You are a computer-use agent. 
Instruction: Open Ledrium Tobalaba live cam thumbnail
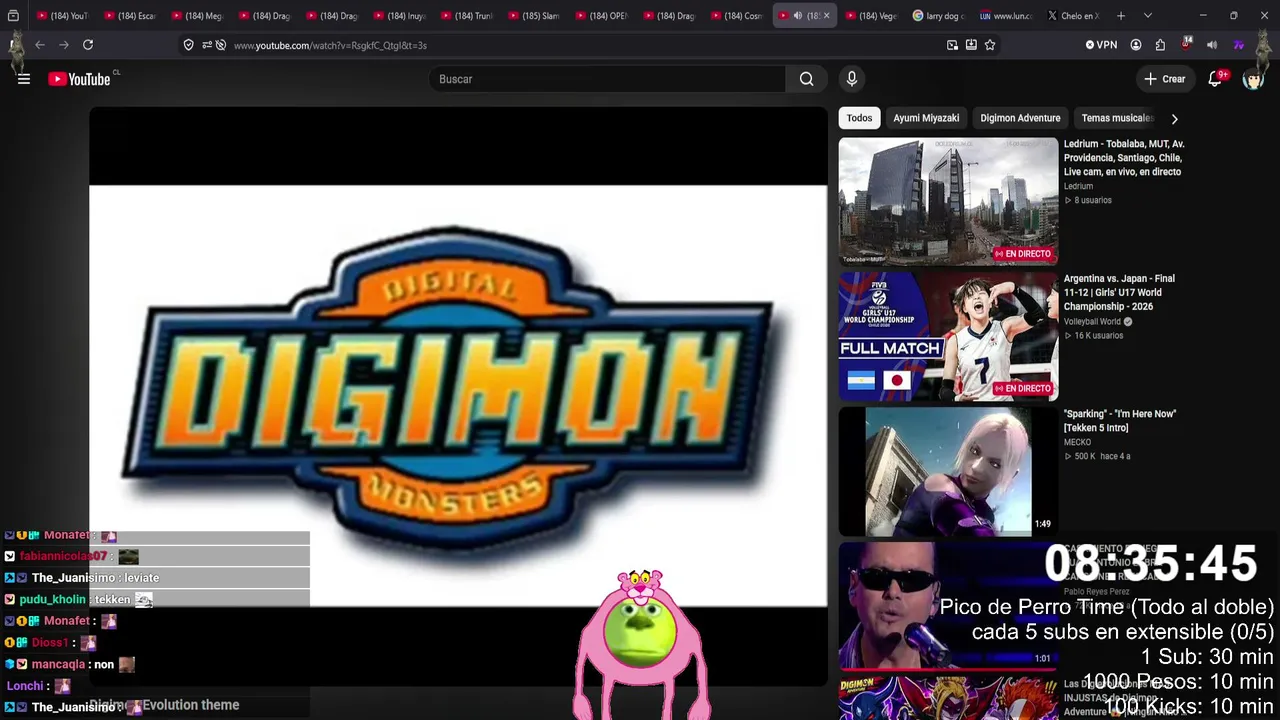coord(948,201)
